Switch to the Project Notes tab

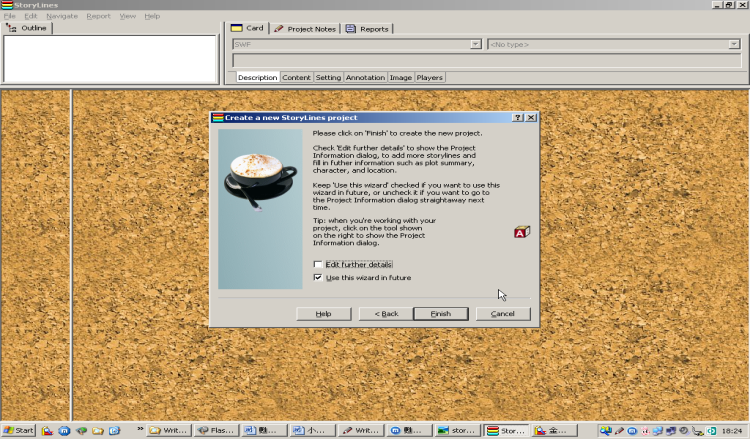[305, 29]
